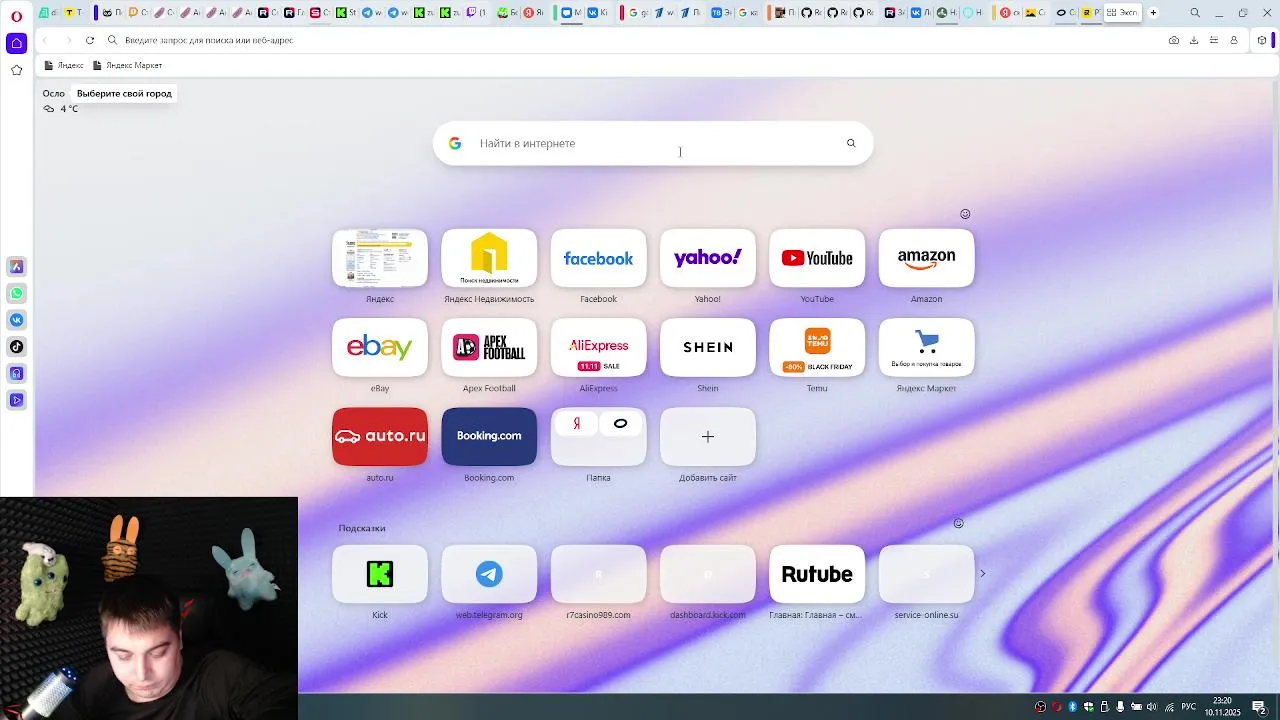This screenshot has width=1280, height=720.
Task: Click the Bluetooth tray icon
Action: pyautogui.click(x=1073, y=707)
